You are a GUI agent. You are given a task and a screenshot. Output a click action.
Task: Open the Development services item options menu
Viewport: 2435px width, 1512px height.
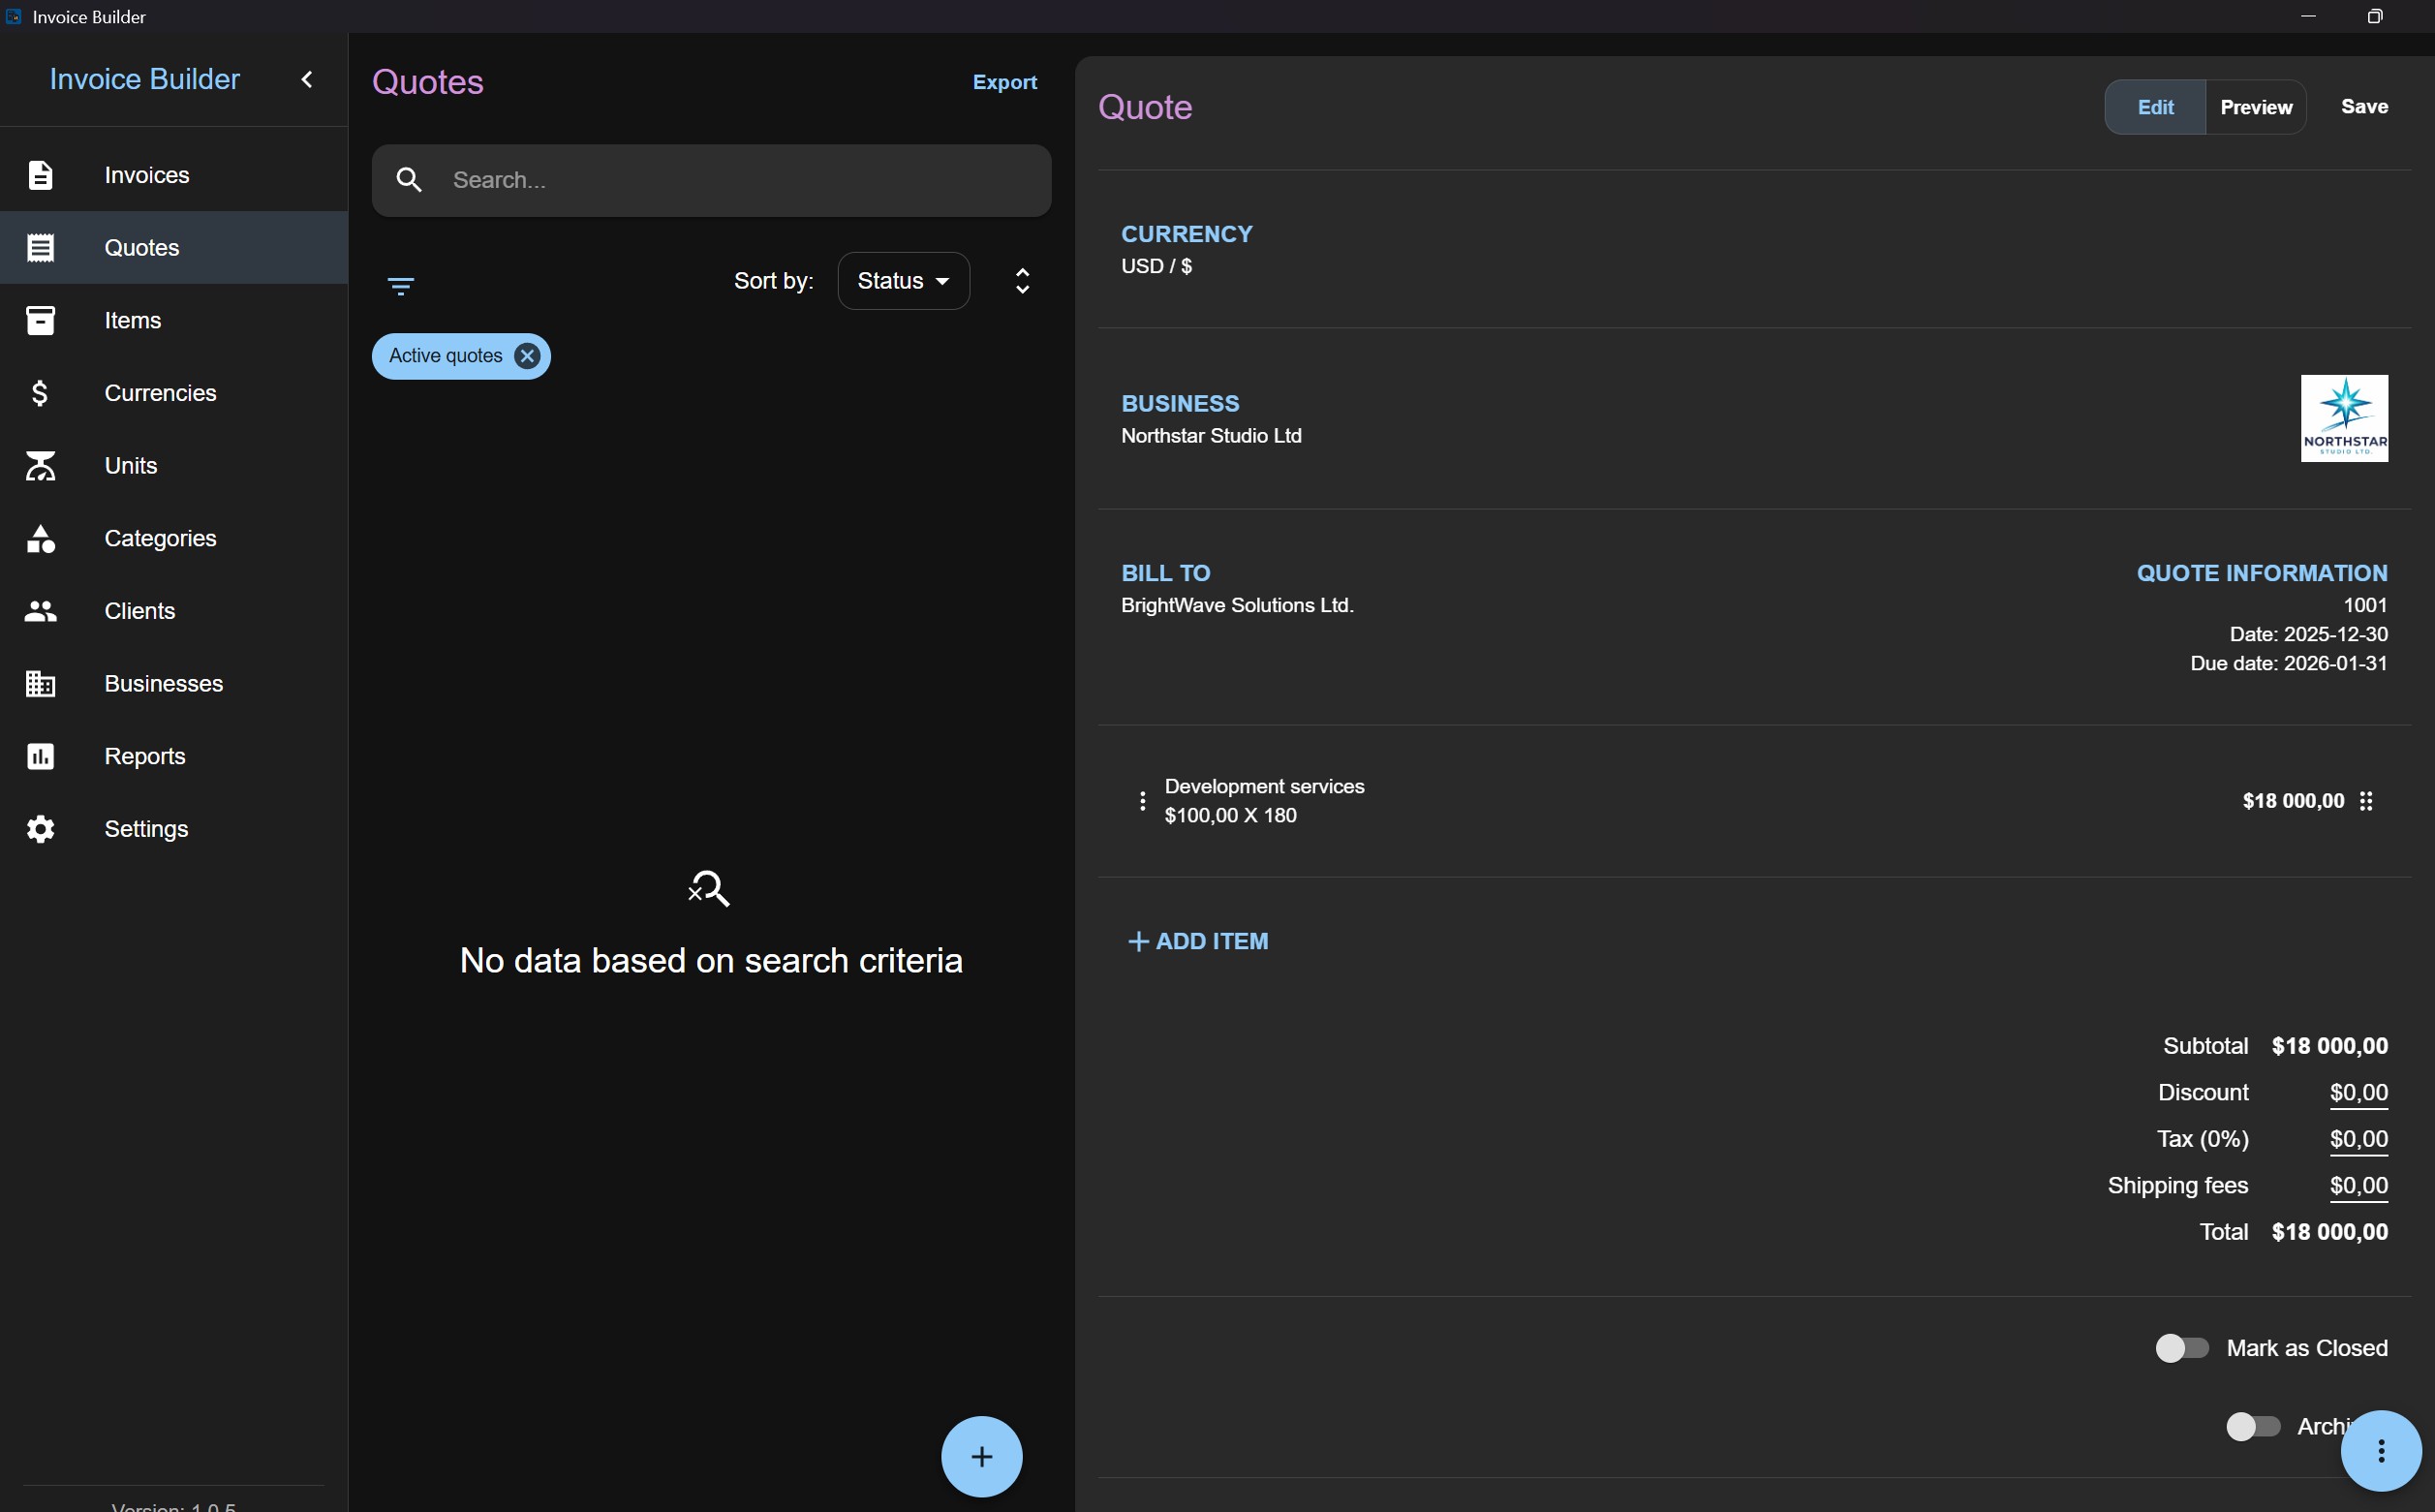[1142, 801]
